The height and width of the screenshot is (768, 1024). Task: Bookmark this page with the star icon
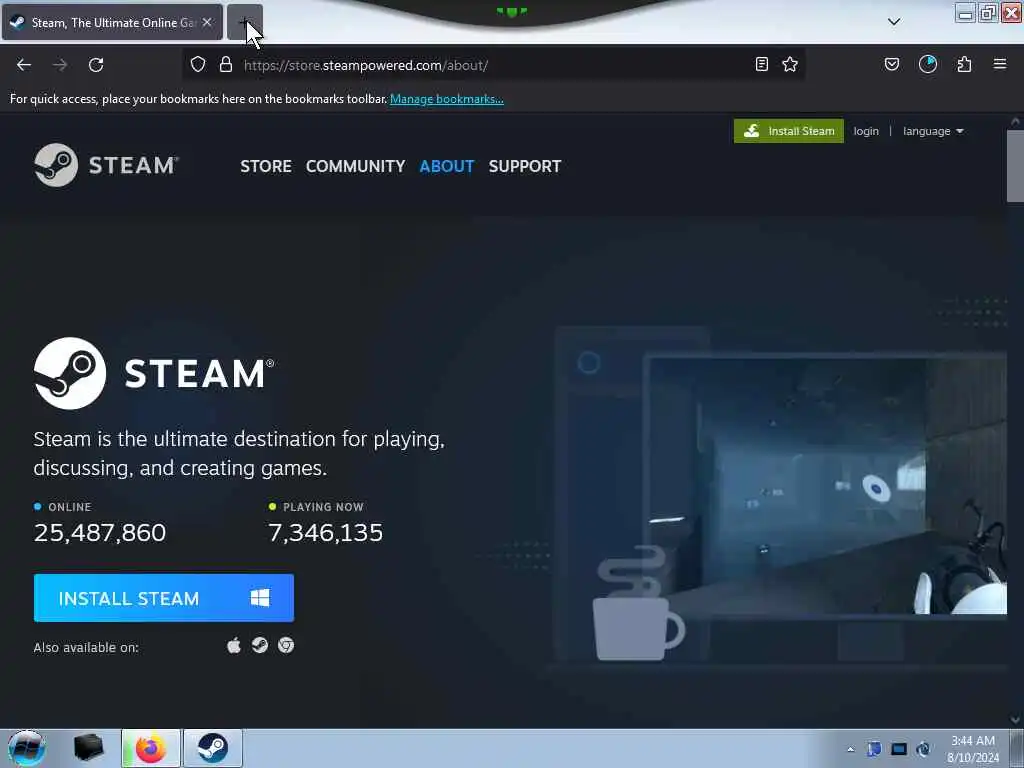(790, 64)
